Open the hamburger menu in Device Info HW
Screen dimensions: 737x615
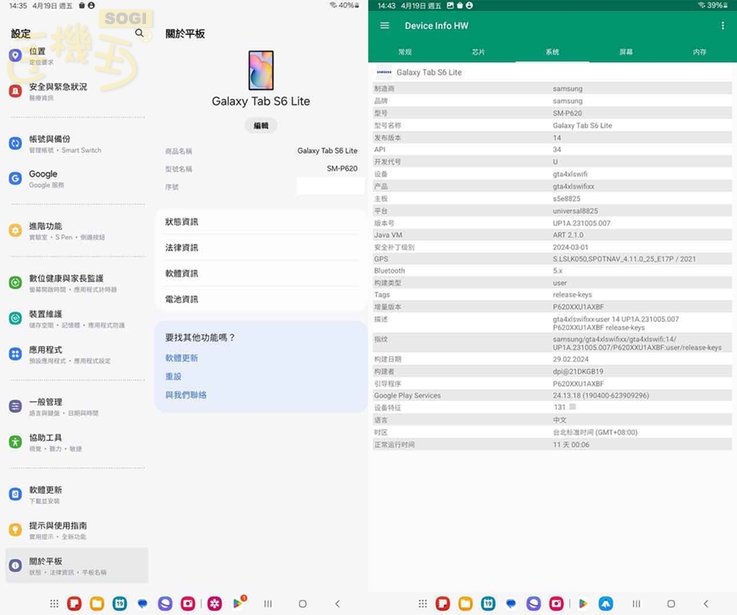coord(384,25)
